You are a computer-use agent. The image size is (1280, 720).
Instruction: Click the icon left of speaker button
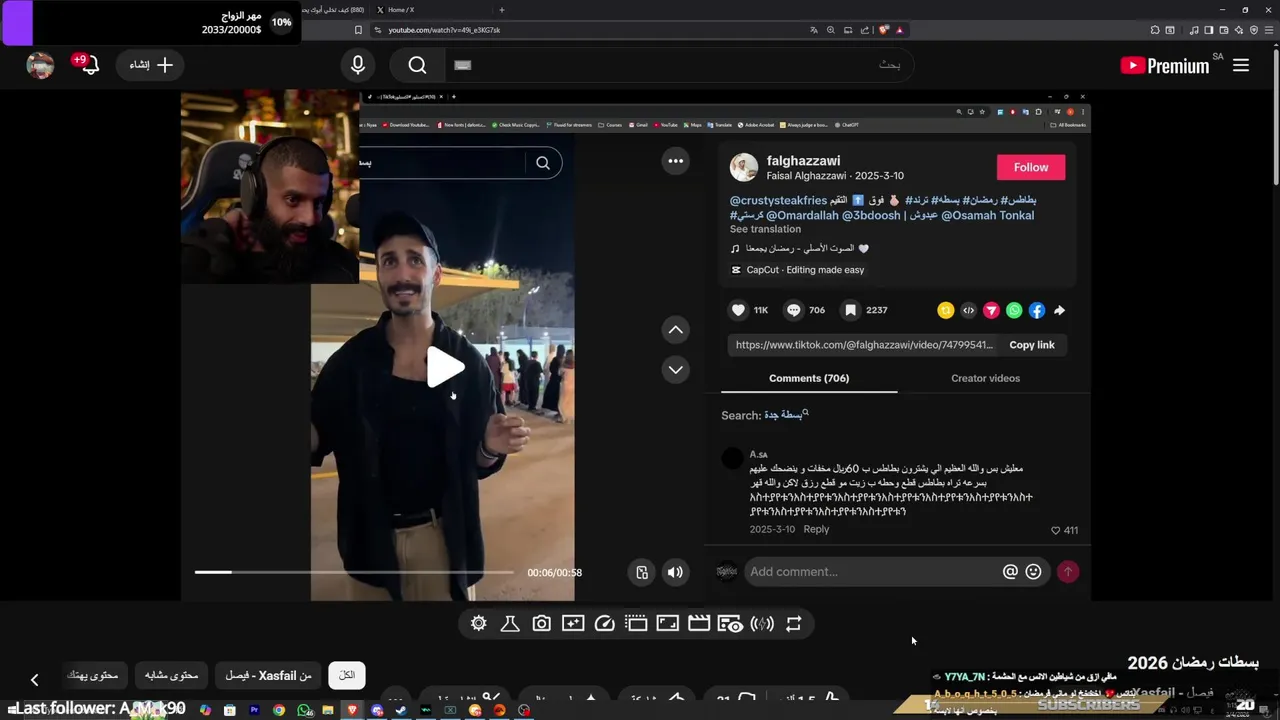642,572
